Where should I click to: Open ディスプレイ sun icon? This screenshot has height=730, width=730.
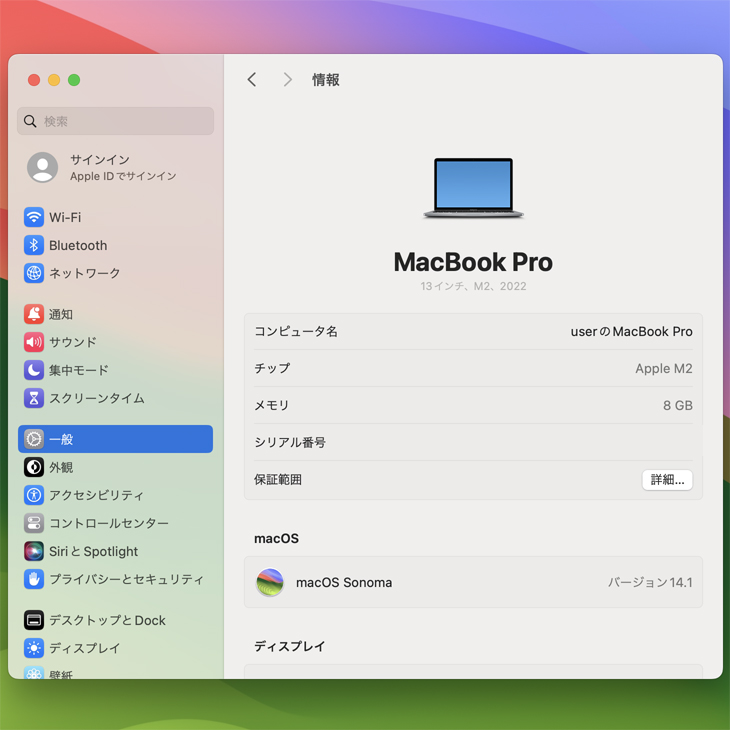(34, 648)
